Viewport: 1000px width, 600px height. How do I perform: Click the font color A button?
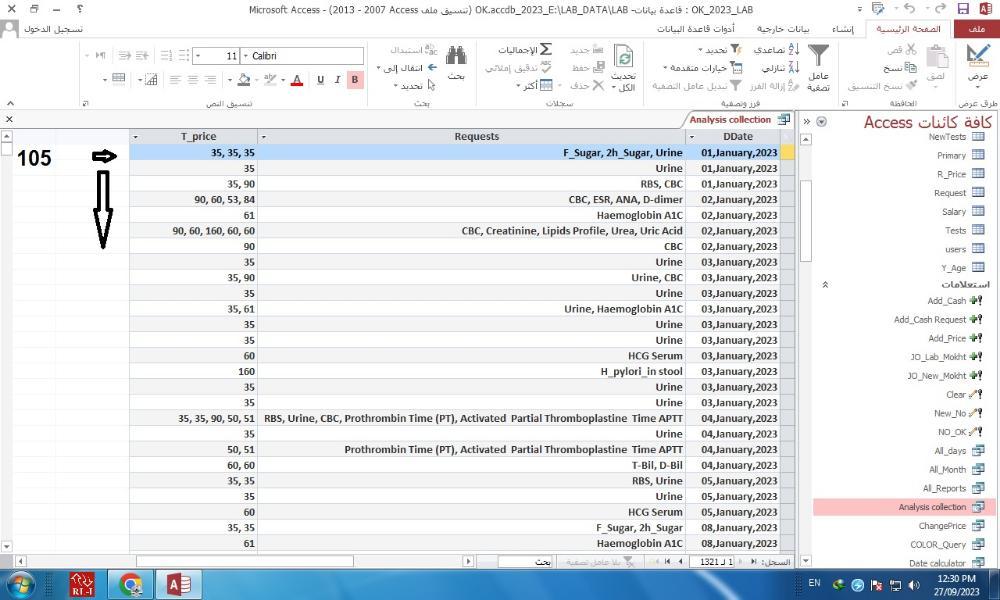pyautogui.click(x=297, y=80)
